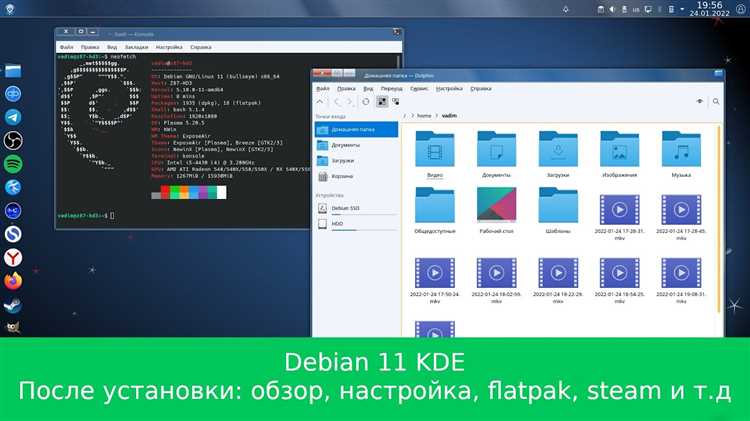Open Корзина in Dolphin places sidebar
750x421 pixels.
356,177
